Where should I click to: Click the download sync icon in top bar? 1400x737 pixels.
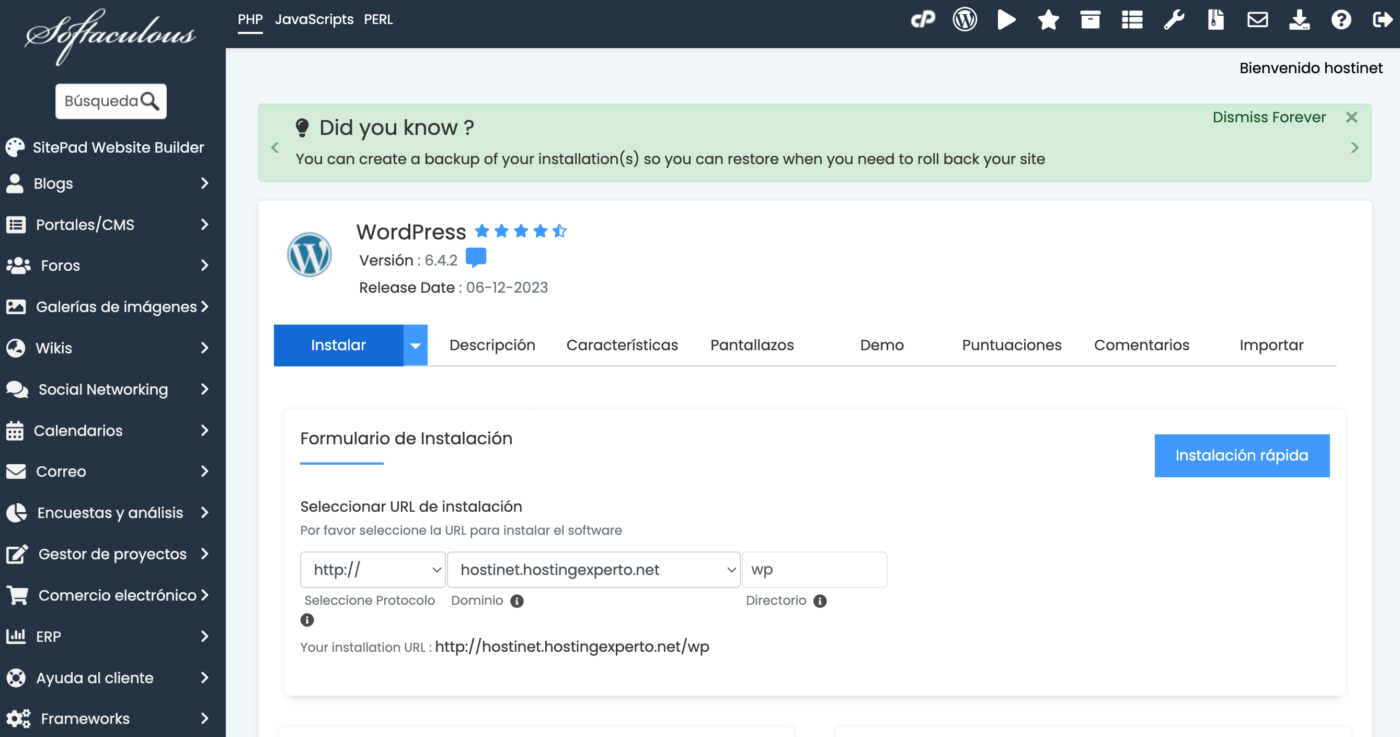1299,19
